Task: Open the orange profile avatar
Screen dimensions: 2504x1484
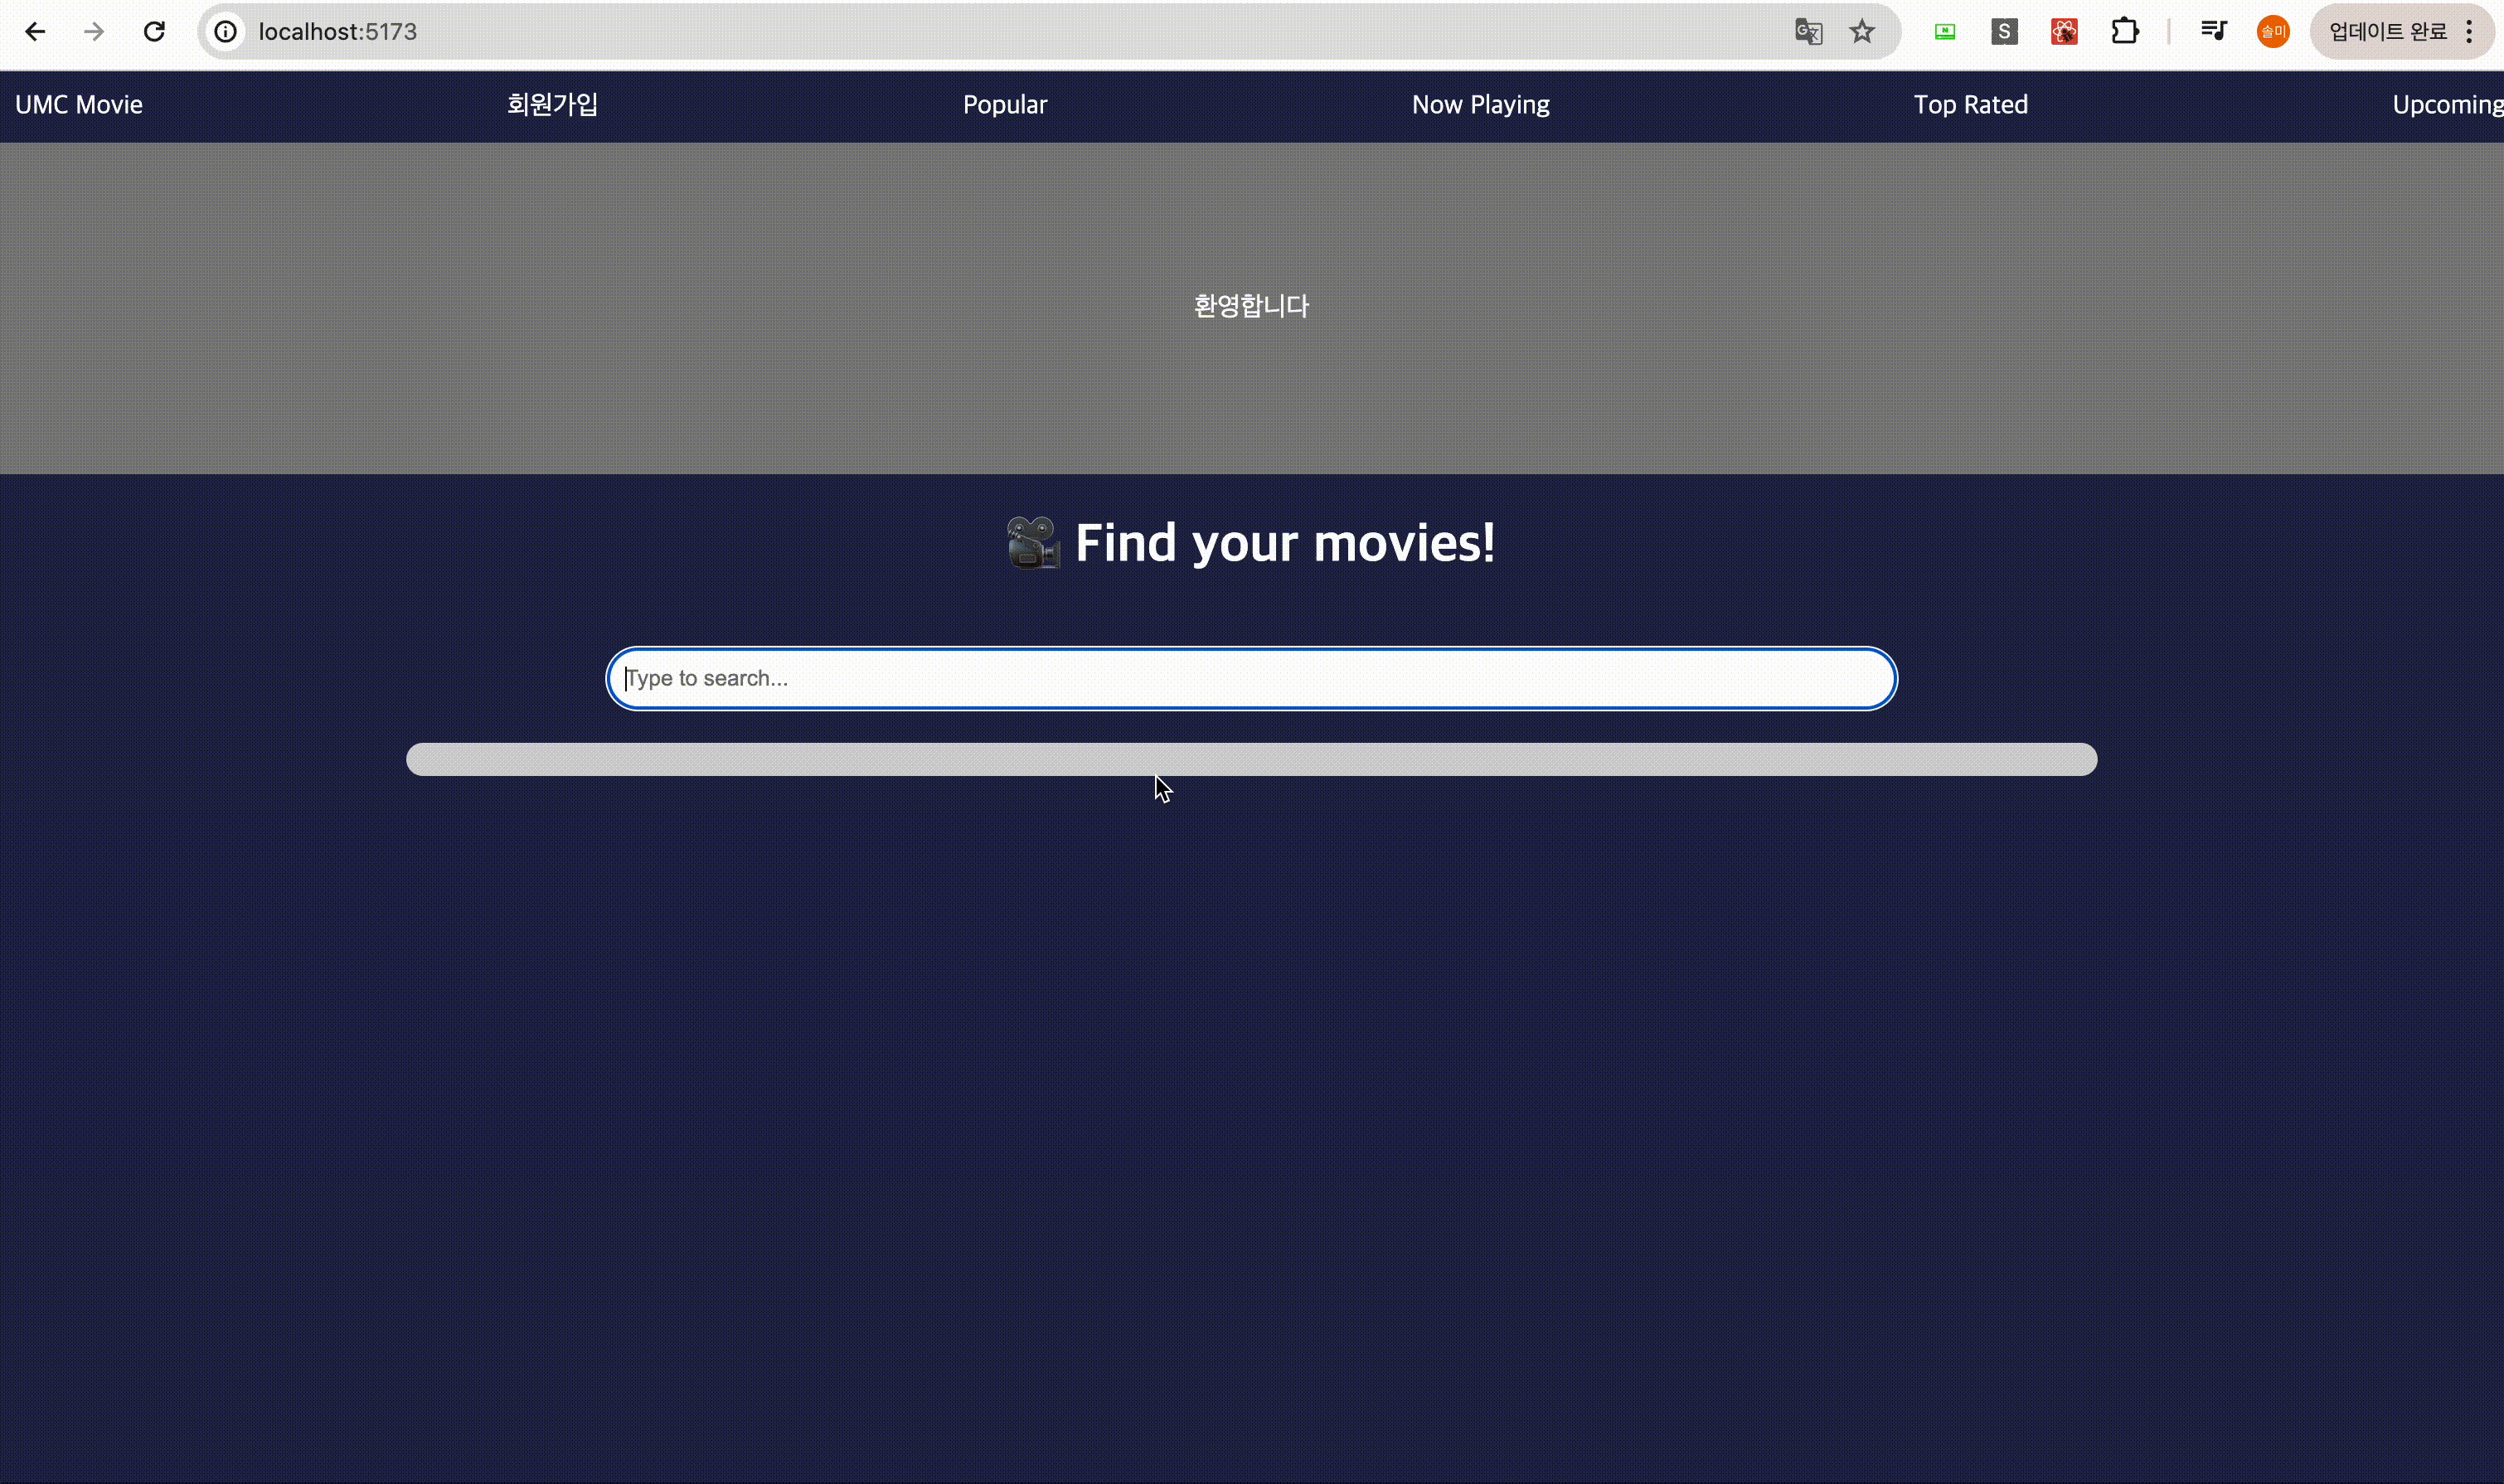Action: 2273,32
